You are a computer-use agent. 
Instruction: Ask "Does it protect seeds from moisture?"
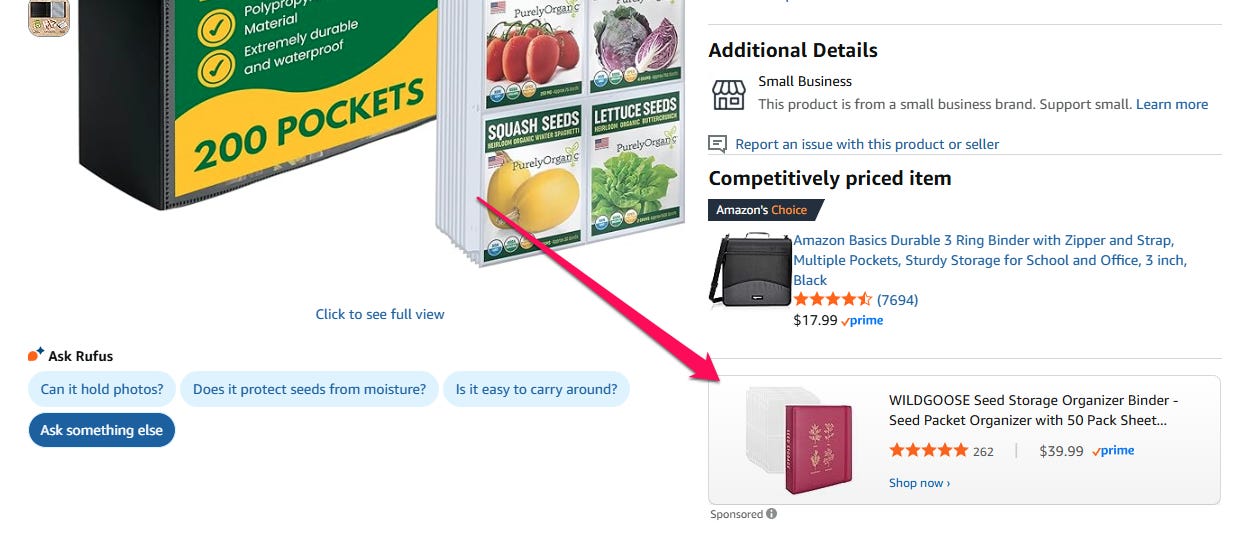pyautogui.click(x=309, y=390)
